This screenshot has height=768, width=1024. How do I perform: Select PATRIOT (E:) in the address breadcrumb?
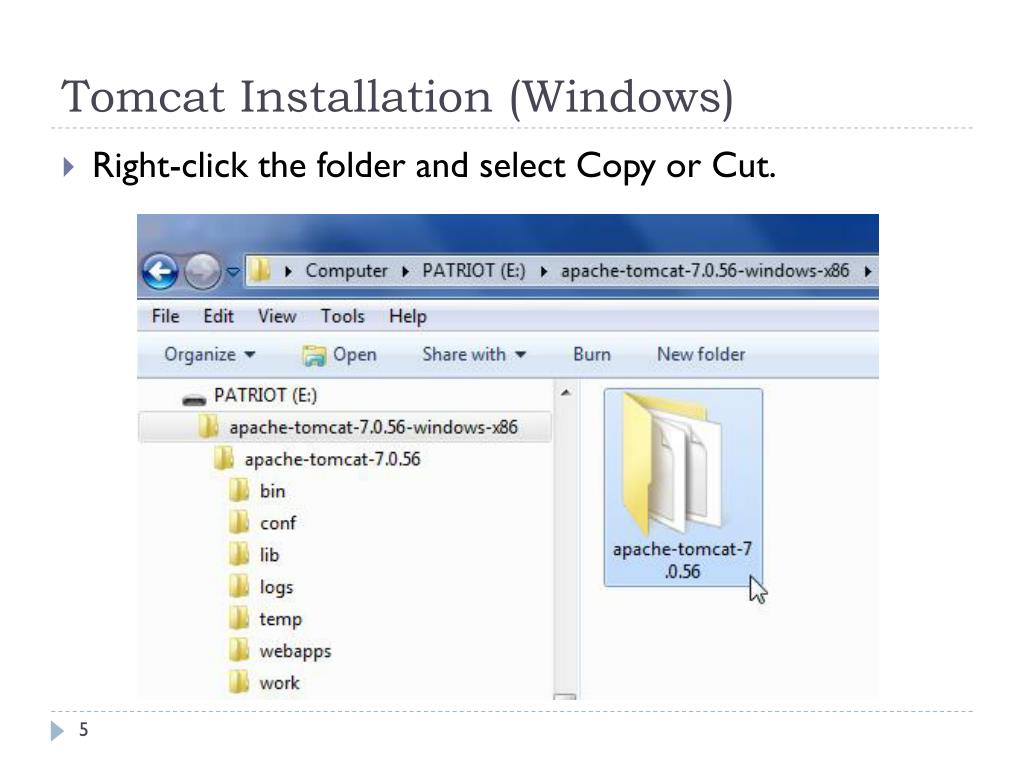[473, 270]
